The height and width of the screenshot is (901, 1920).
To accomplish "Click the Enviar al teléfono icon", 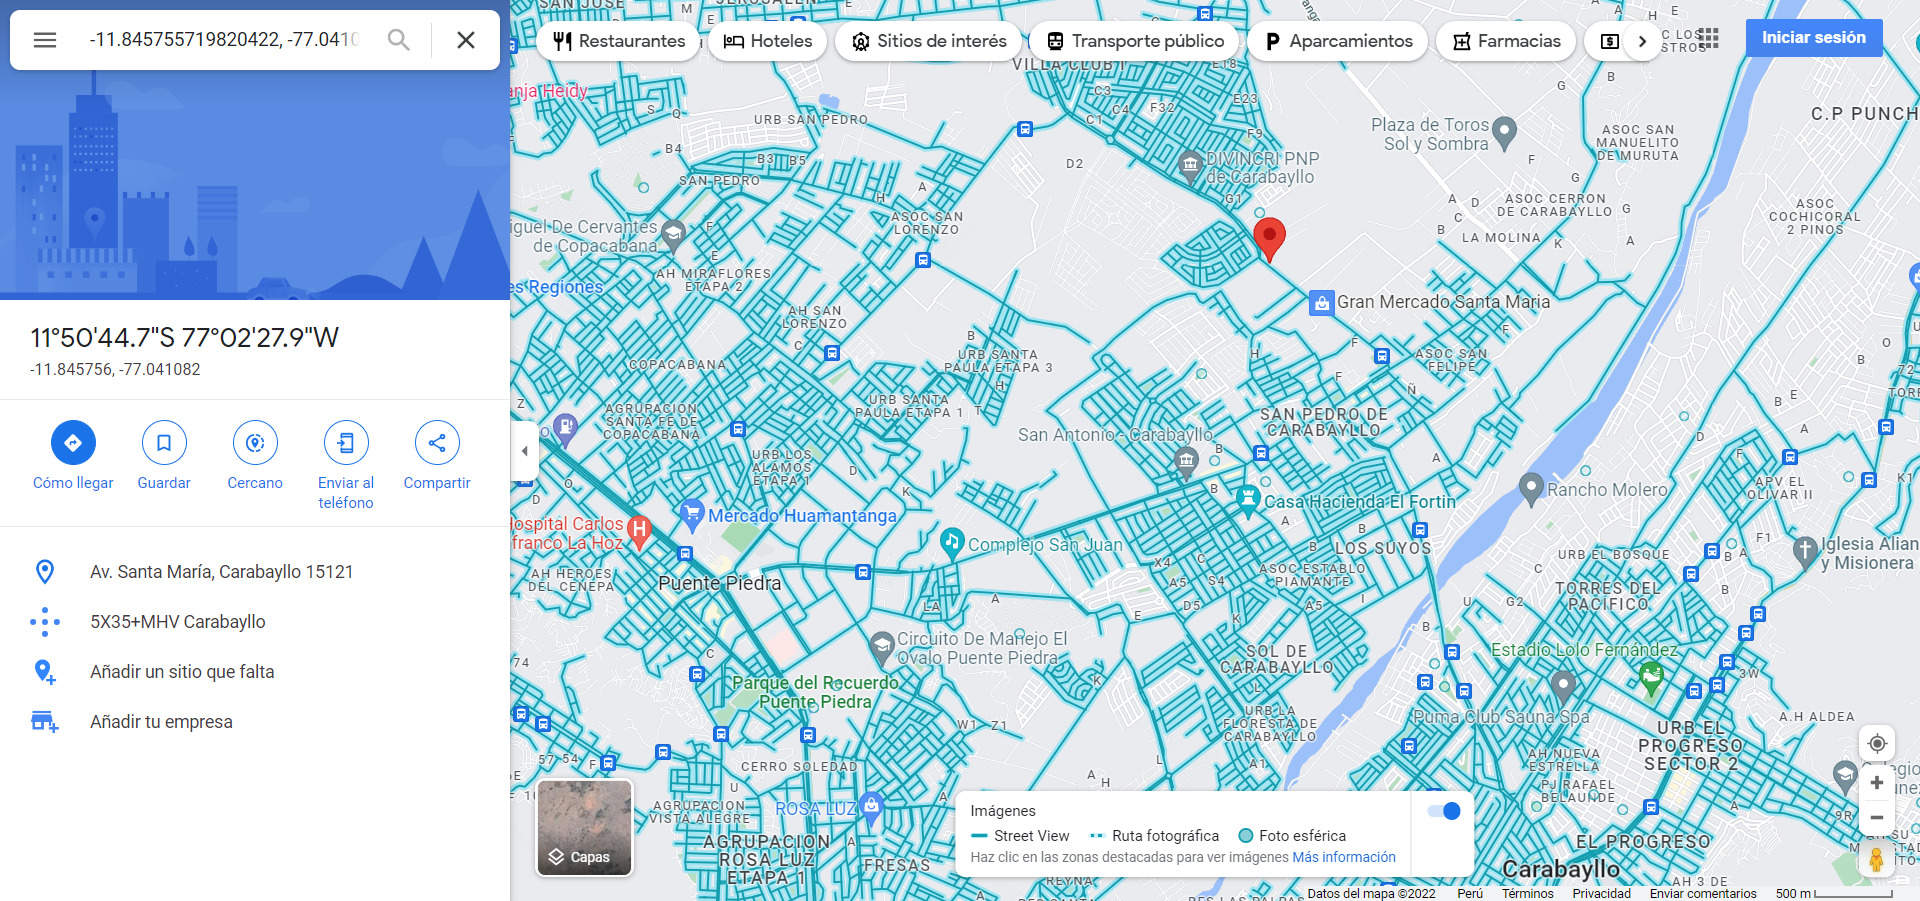I will [x=346, y=442].
